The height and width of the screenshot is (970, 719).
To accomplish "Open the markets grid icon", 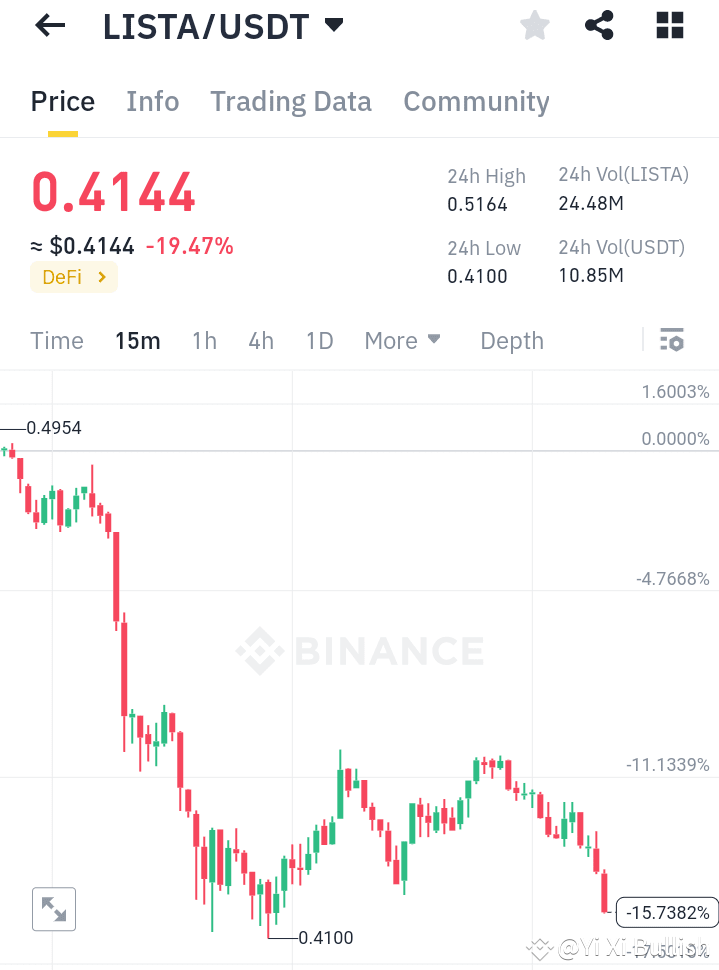I will (x=668, y=25).
